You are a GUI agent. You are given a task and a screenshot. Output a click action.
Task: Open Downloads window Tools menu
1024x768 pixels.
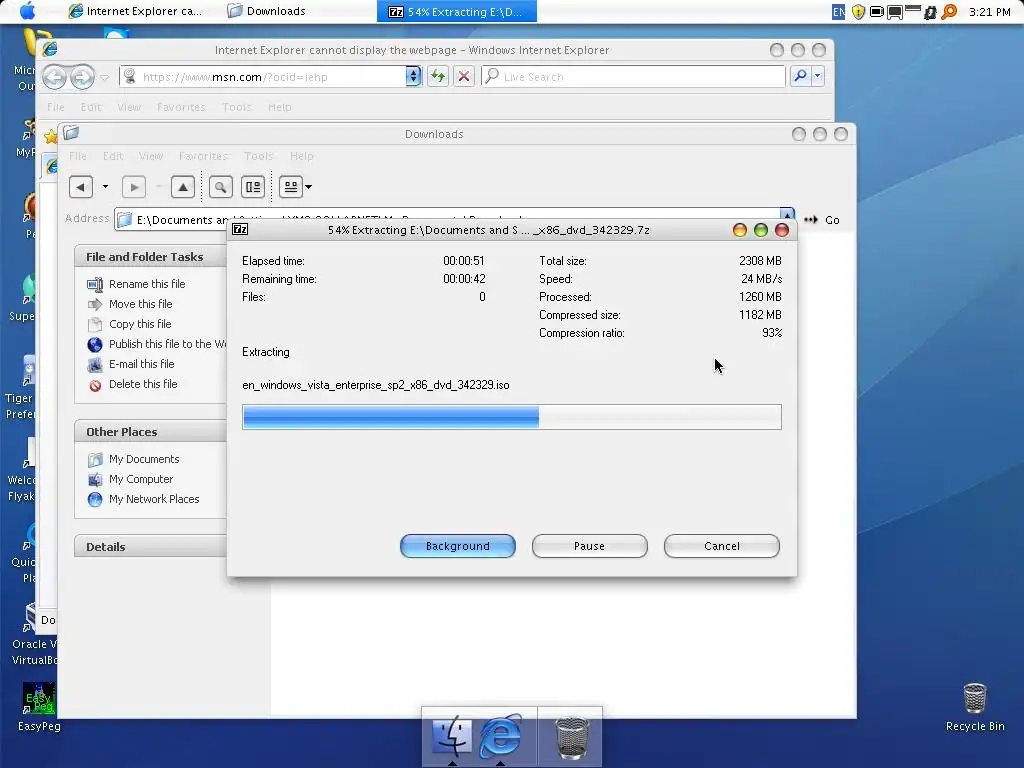(259, 156)
